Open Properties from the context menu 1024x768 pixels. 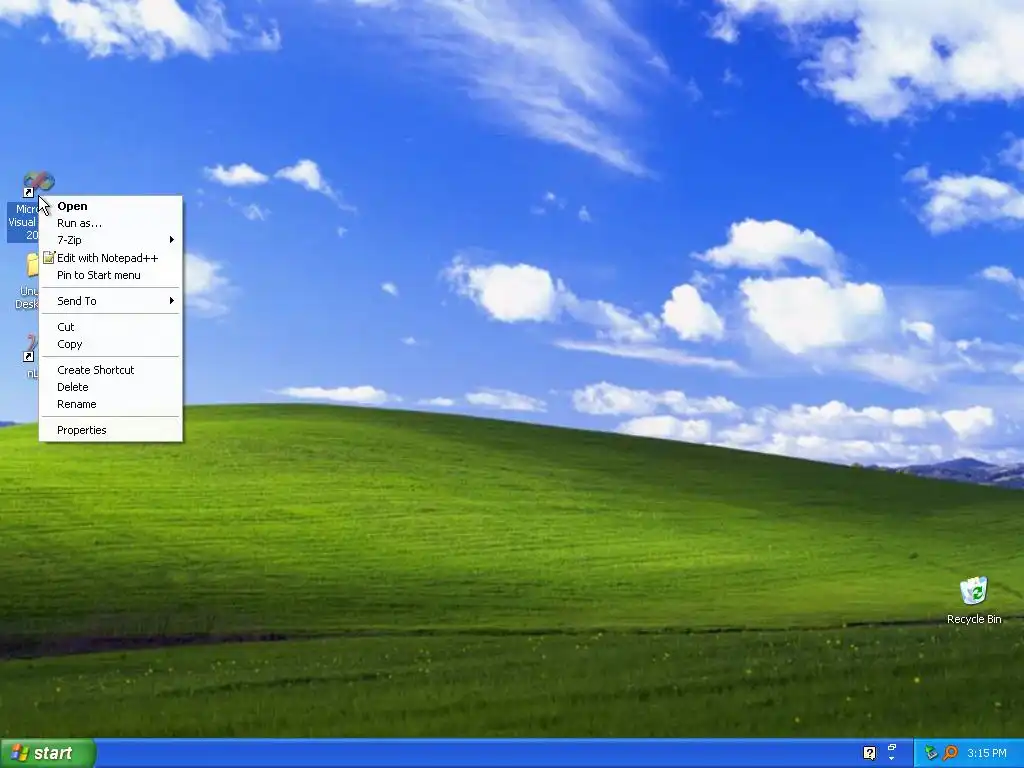point(111,430)
